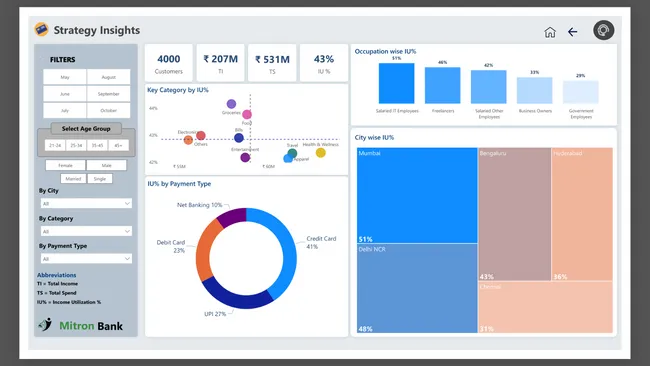
Task: Open the By Payment Type dropdown
Action: [86, 259]
